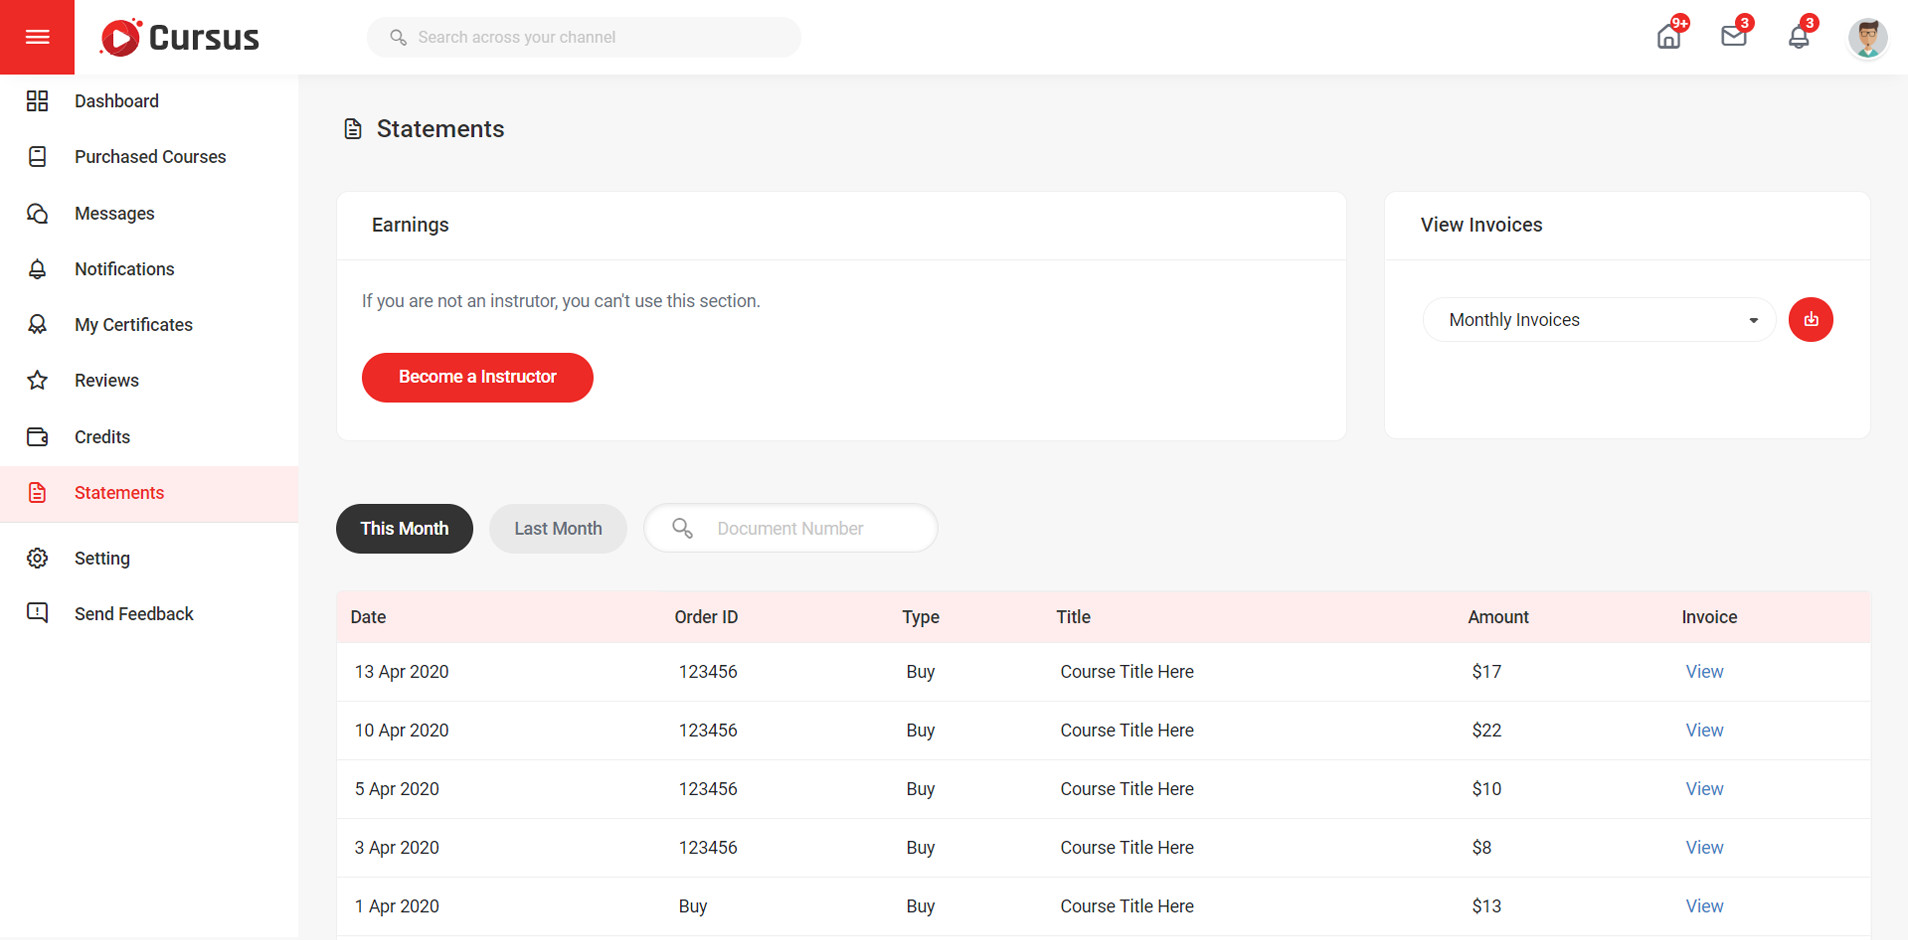Screen dimensions: 1908x940
Task: Open Purchased Courses in sidebar
Action: click(150, 157)
